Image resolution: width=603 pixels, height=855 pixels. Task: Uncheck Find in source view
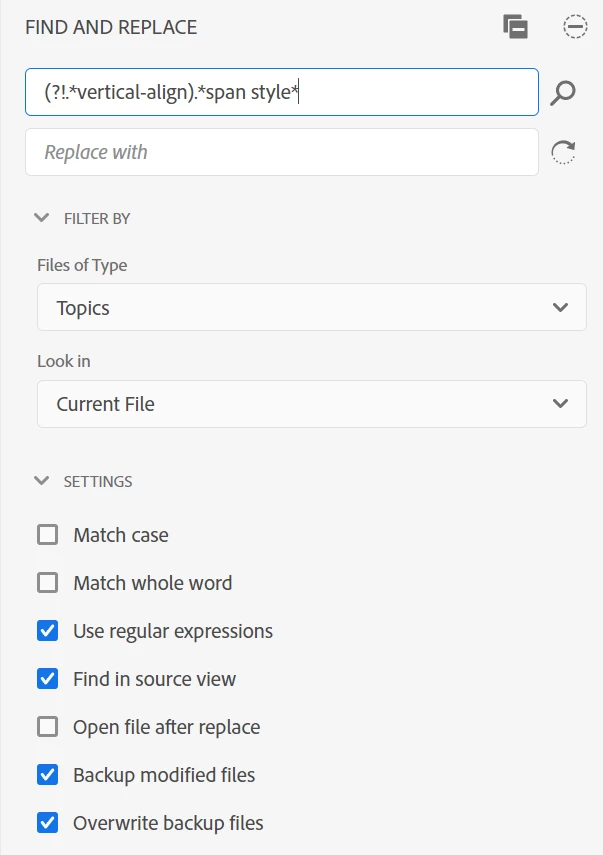point(47,679)
